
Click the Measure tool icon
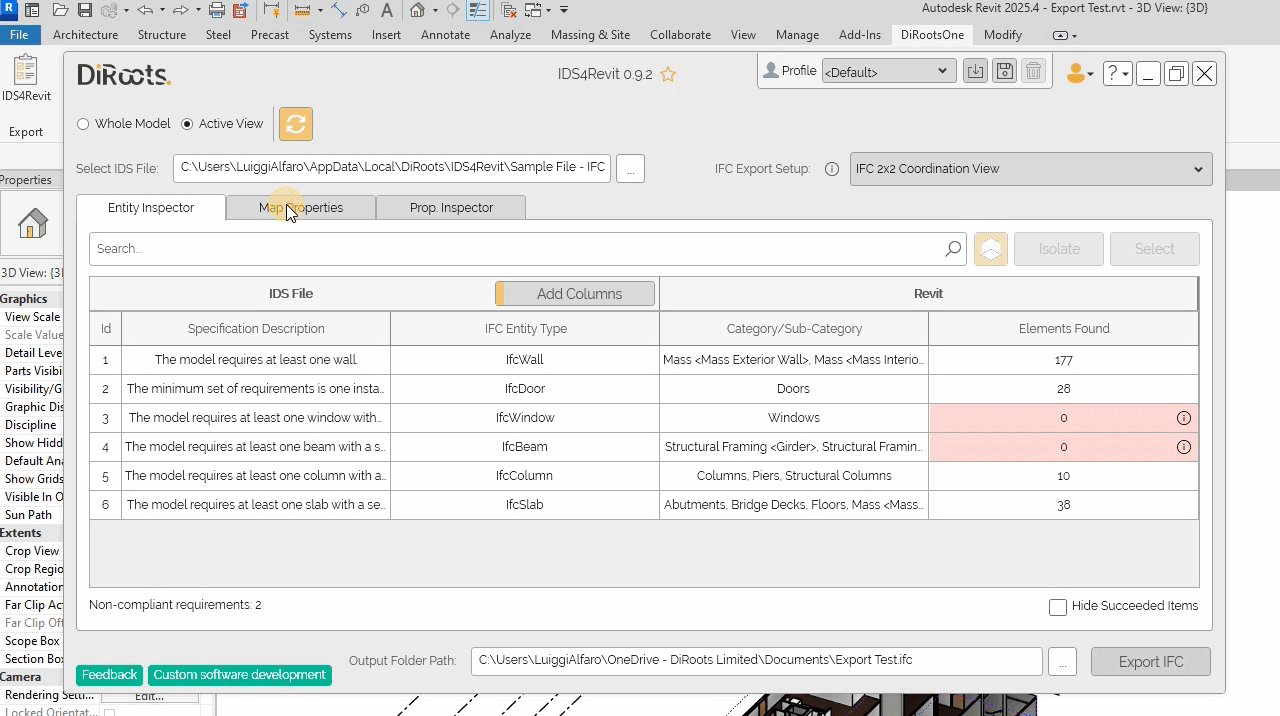point(302,10)
